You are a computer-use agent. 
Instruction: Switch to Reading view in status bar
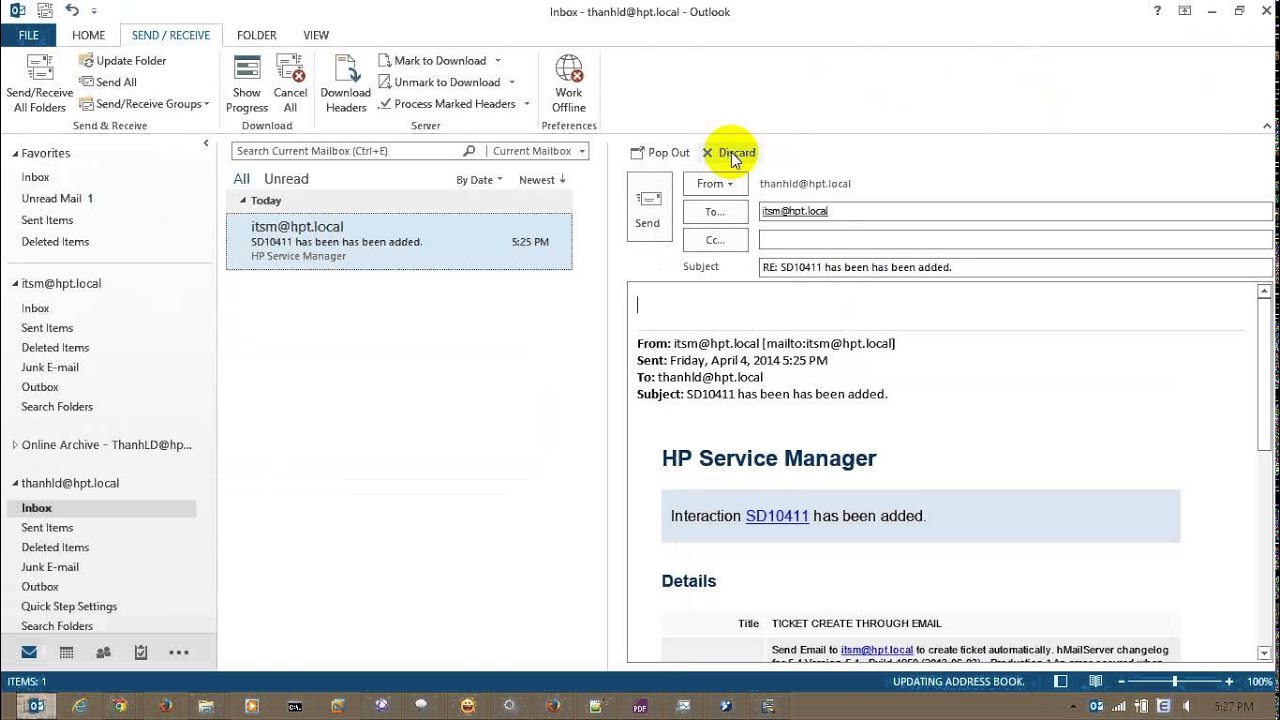pyautogui.click(x=1097, y=681)
